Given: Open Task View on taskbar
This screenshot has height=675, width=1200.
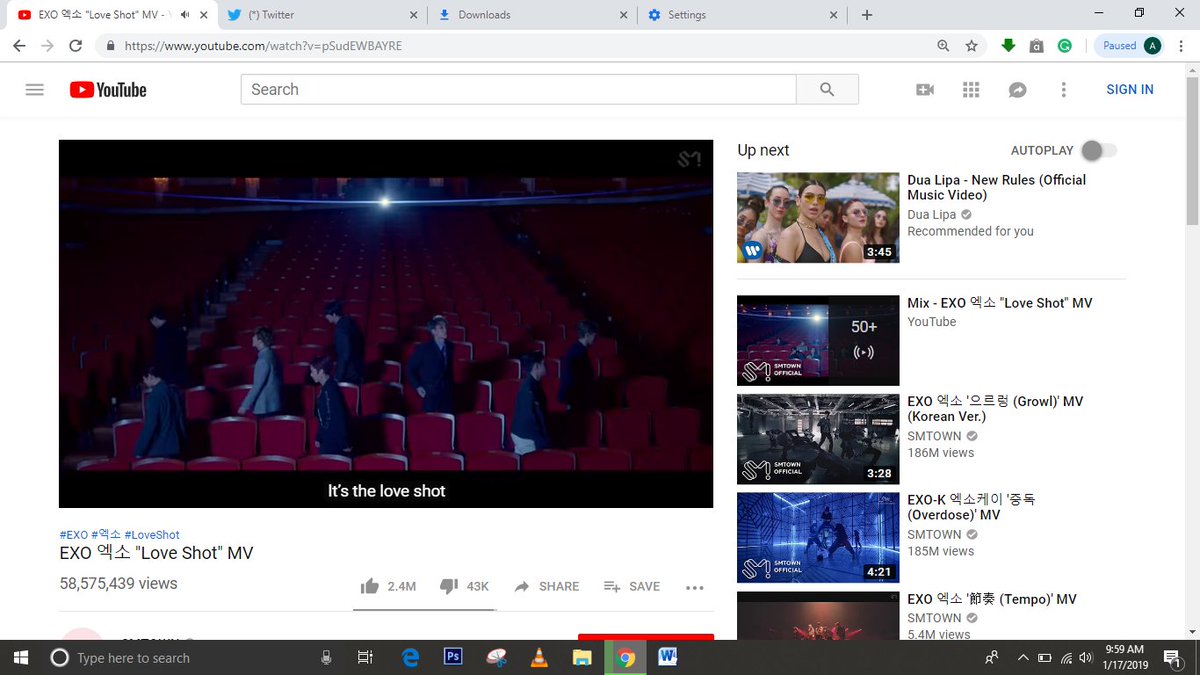Looking at the screenshot, I should (x=365, y=657).
